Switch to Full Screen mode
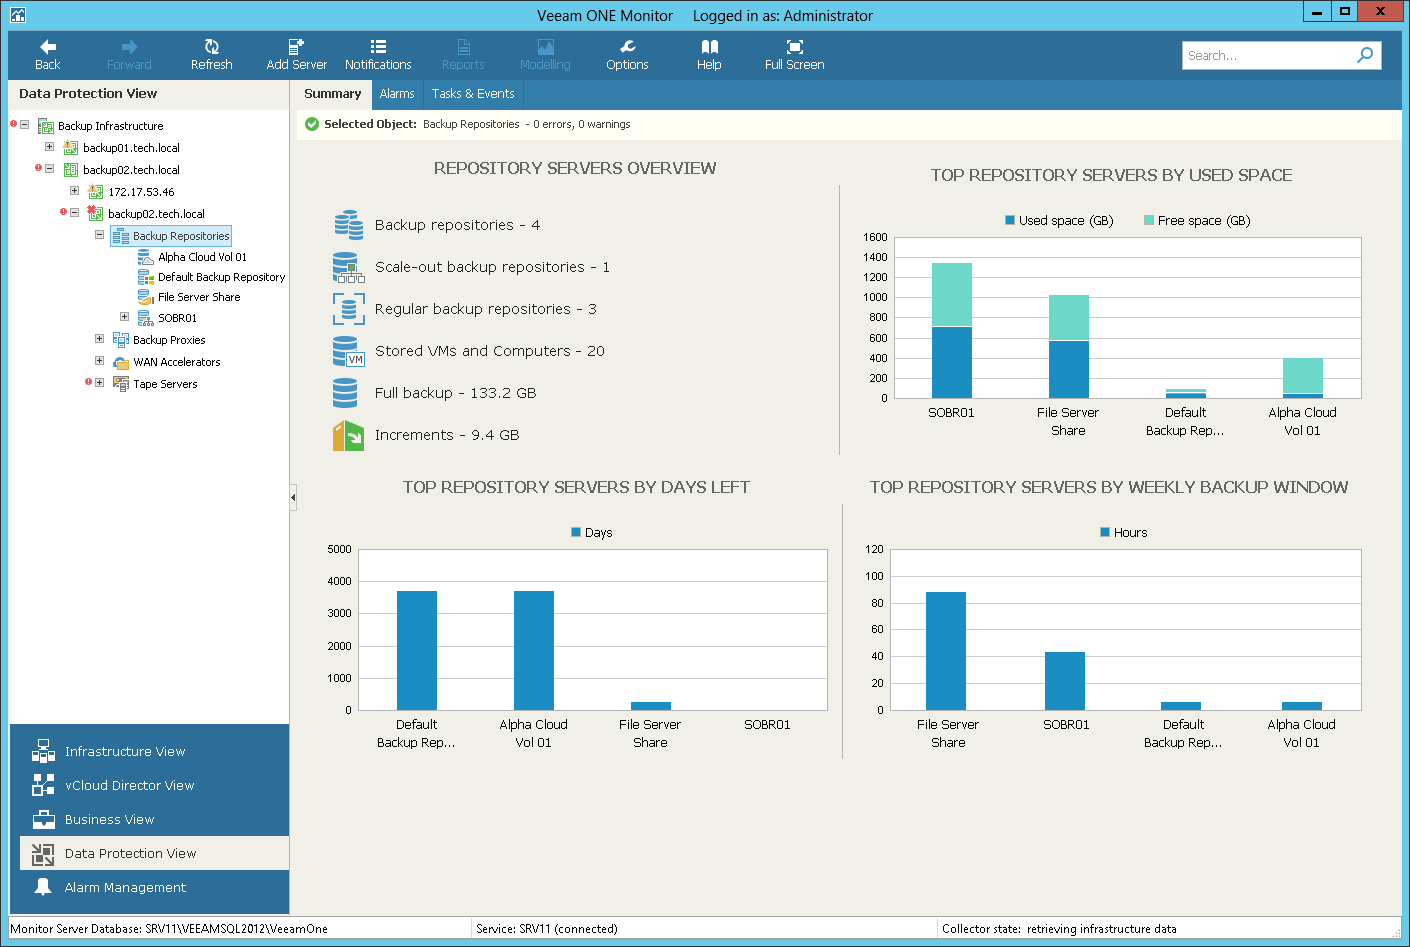Screen dimensions: 1410x947 [x=794, y=55]
